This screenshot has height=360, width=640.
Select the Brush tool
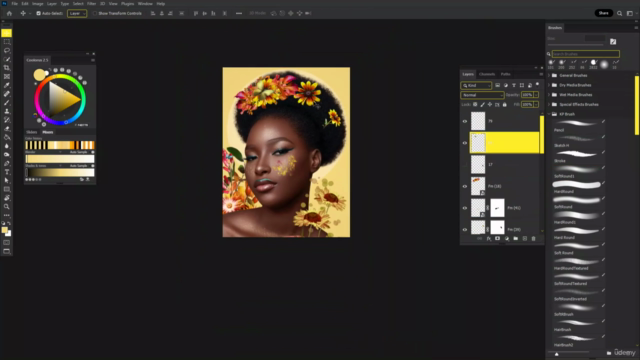pyautogui.click(x=7, y=102)
